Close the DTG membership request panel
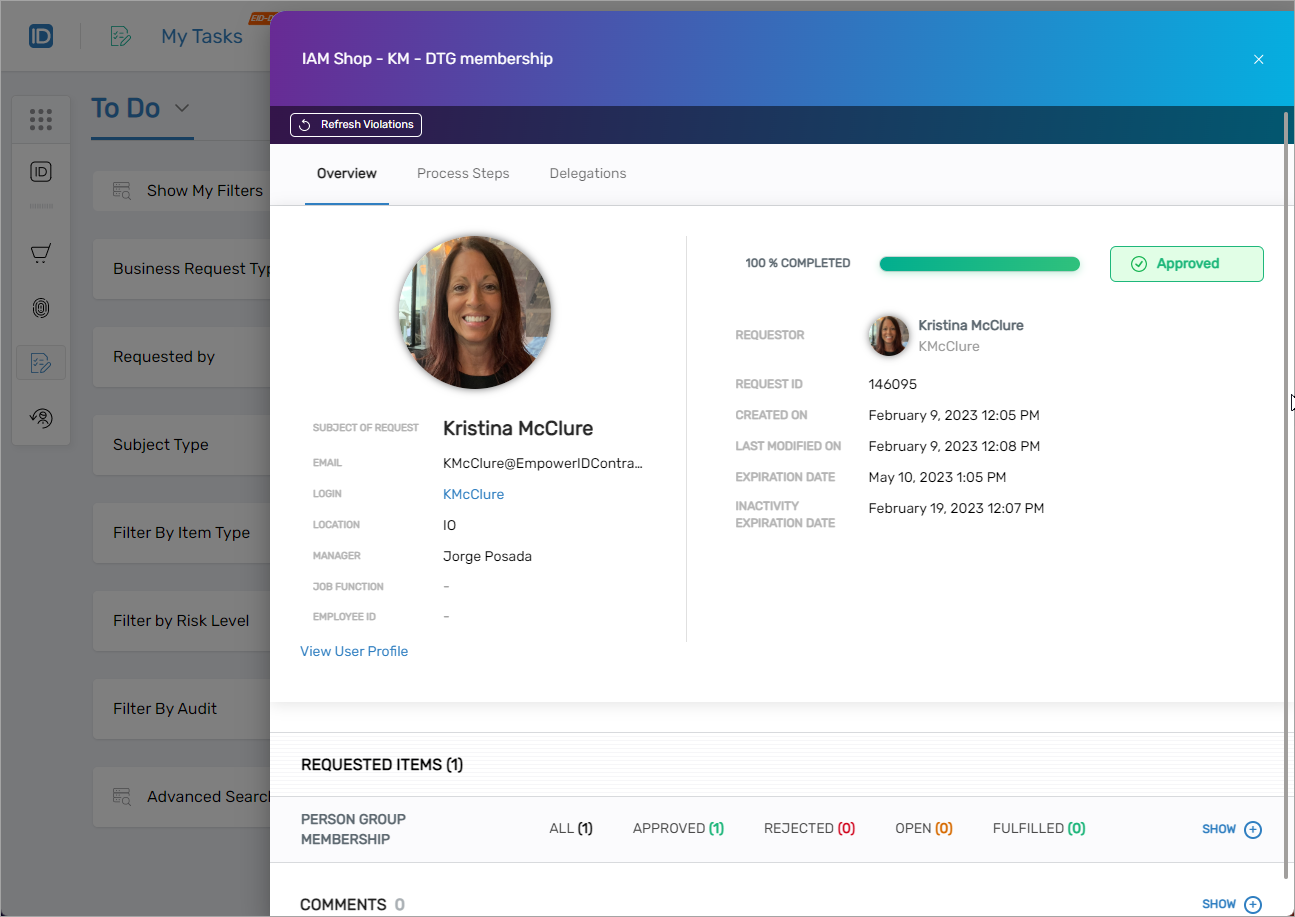The width and height of the screenshot is (1295, 917). coord(1258,59)
